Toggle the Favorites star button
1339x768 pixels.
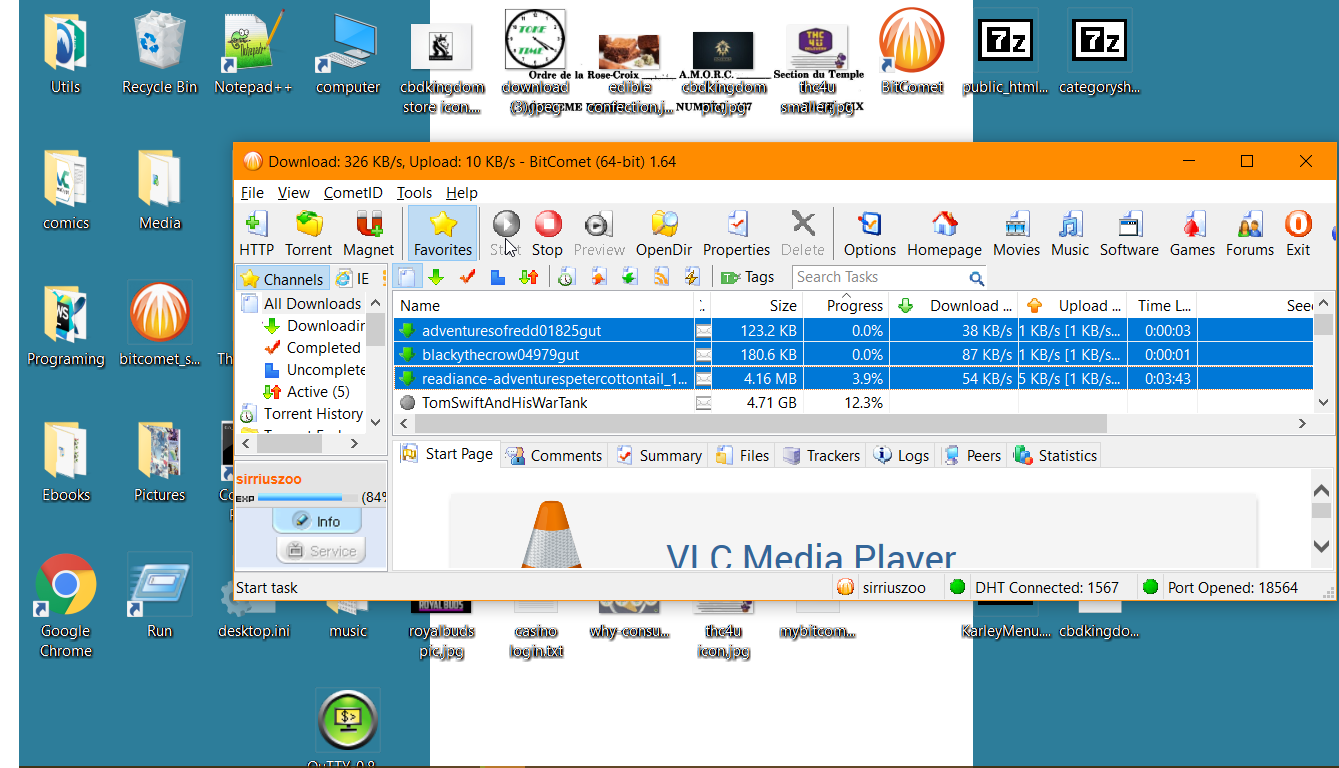point(443,233)
